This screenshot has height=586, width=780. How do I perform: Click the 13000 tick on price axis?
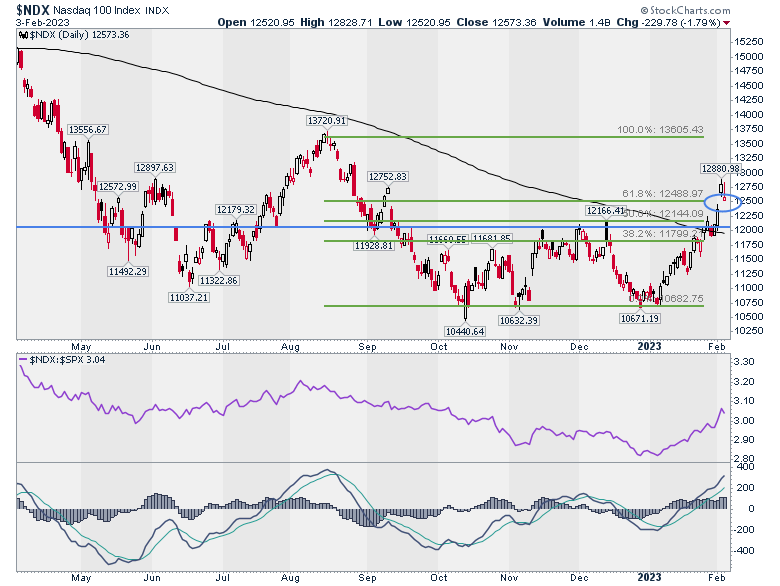(749, 173)
